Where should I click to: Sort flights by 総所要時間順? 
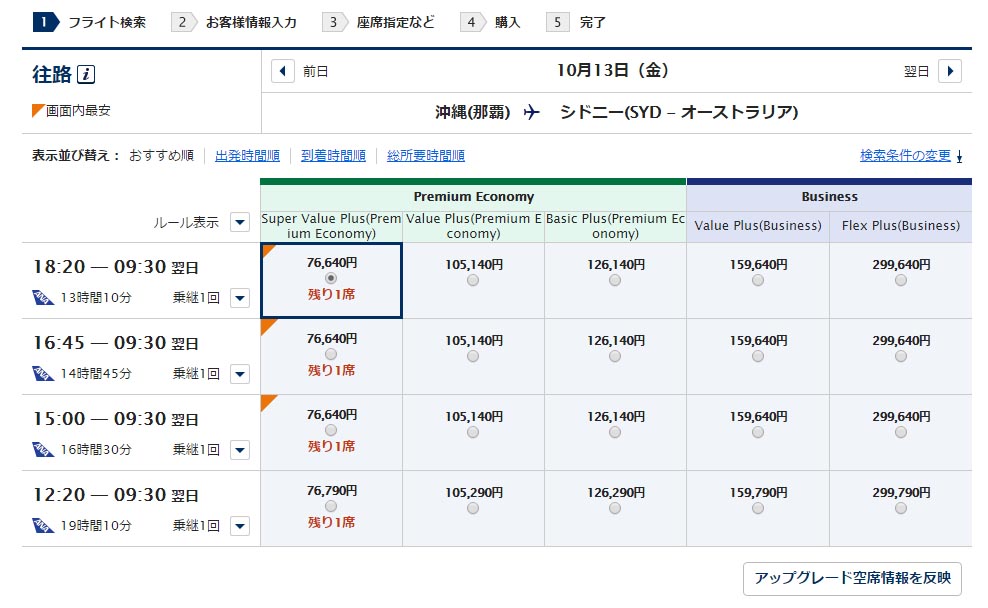(x=426, y=156)
